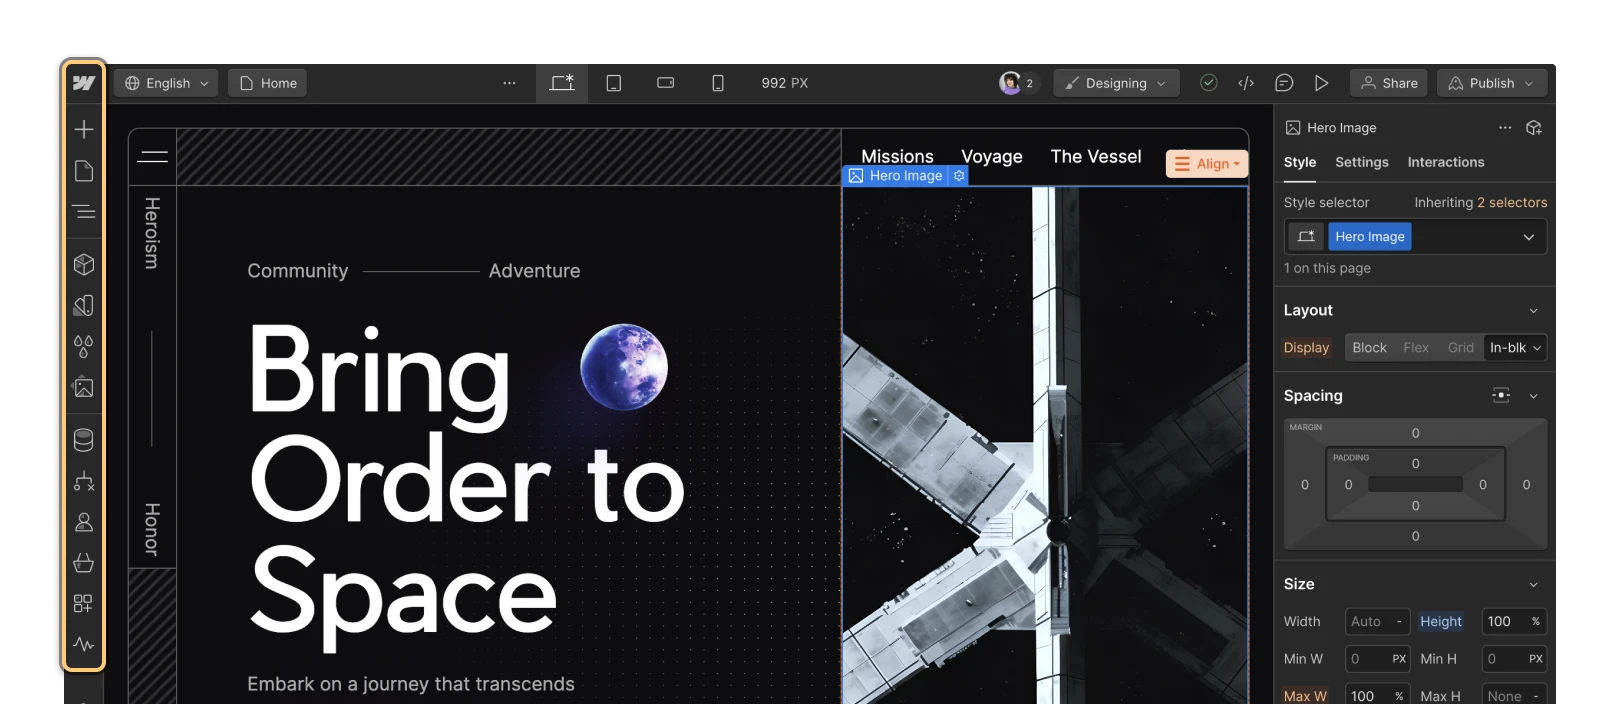Collapse the Spacing section
Screen dimensions: 1620x704
1533,396
